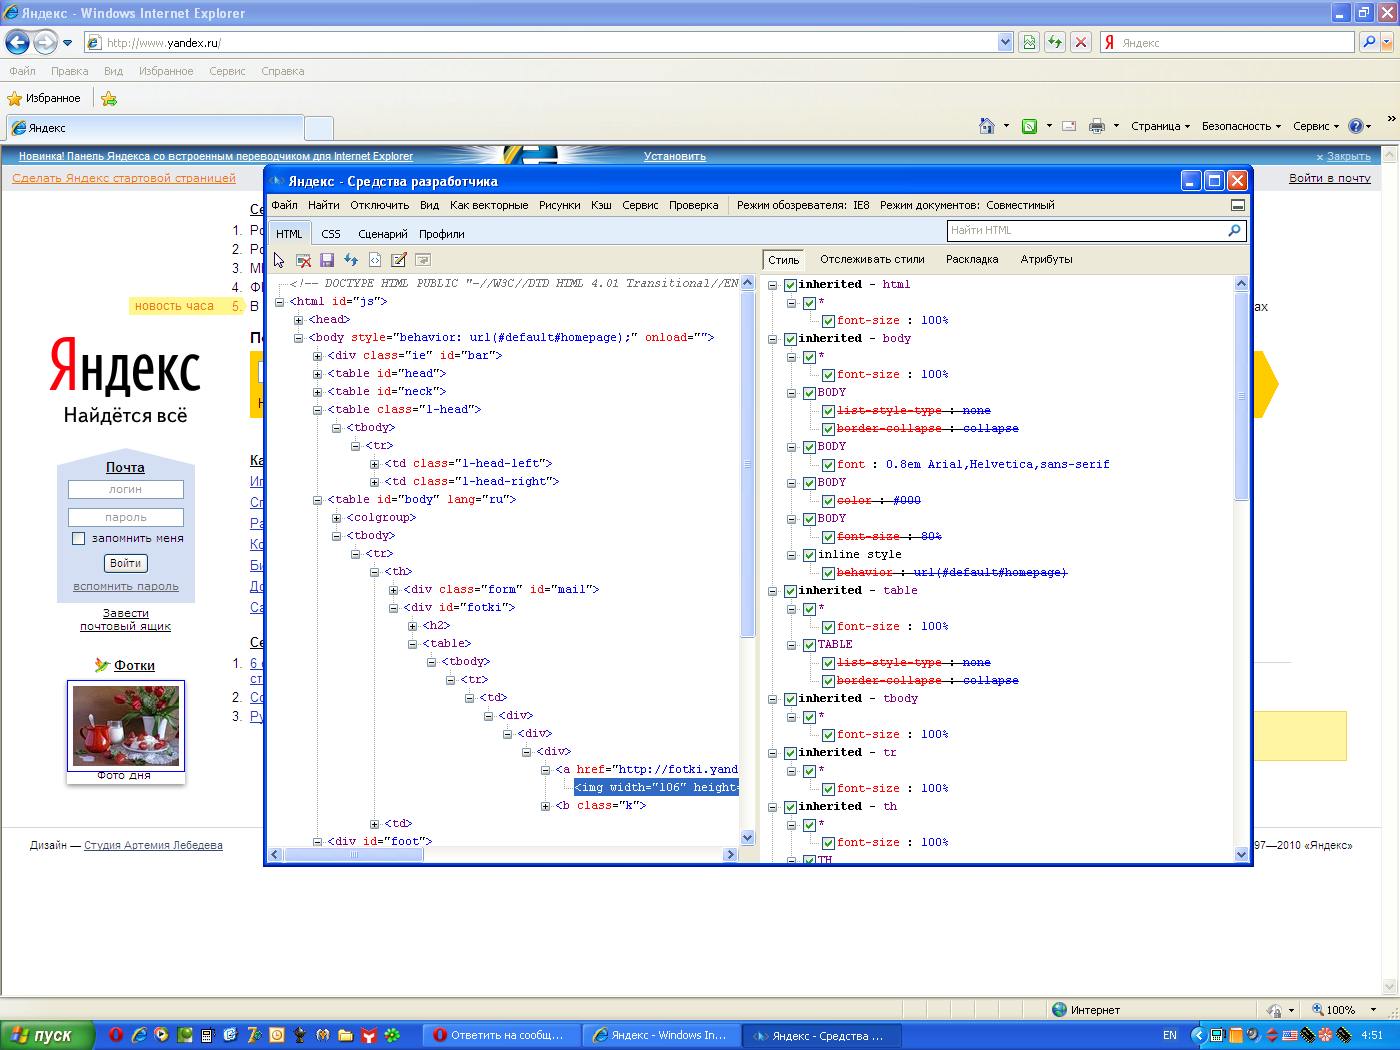Activate select element by click arrow tool

(279, 260)
